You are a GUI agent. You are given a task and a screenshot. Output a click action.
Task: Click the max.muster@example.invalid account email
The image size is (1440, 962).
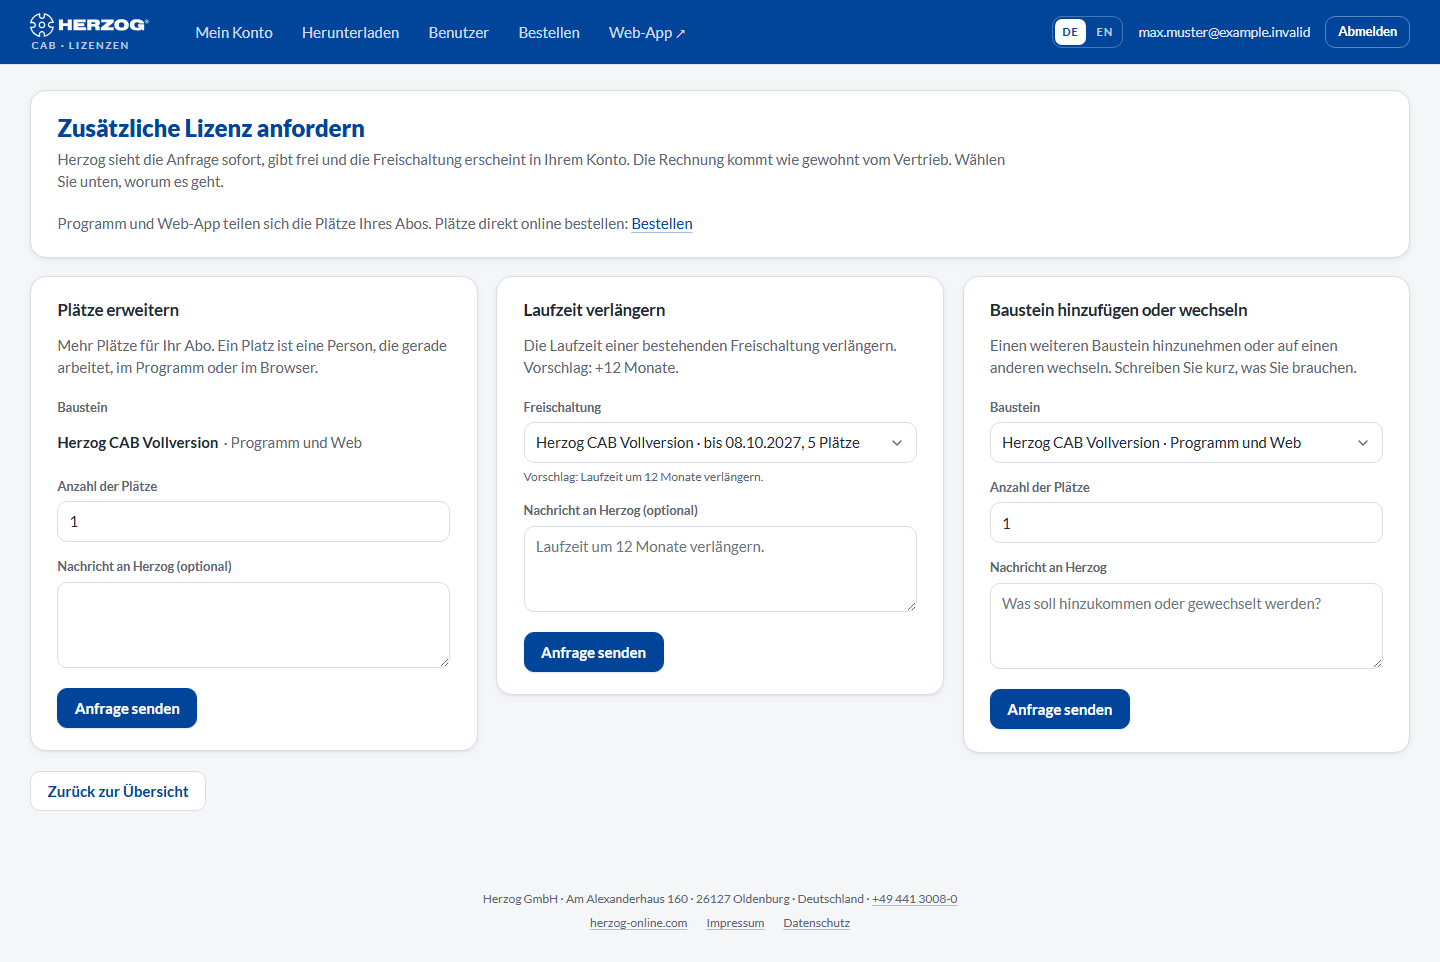(x=1224, y=32)
